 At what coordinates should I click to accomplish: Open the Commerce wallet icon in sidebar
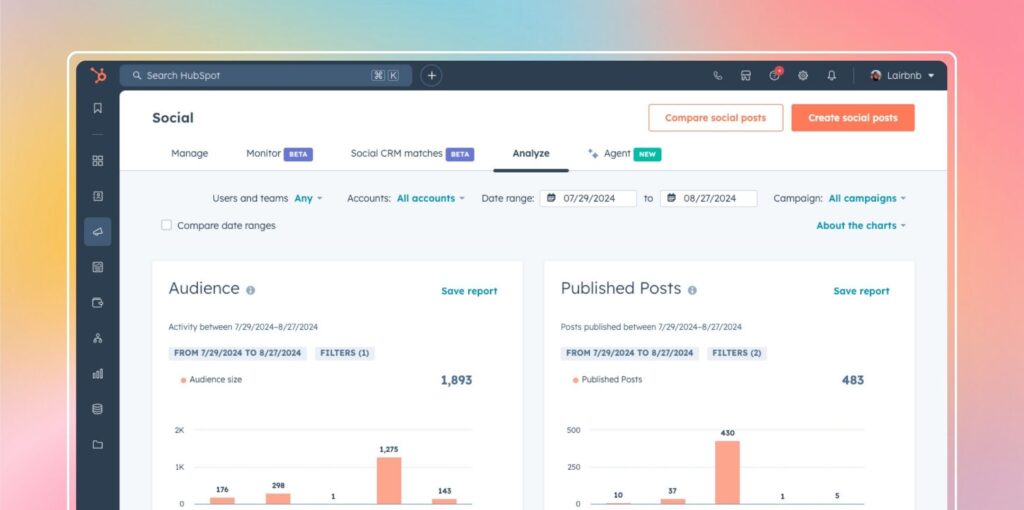click(x=97, y=302)
